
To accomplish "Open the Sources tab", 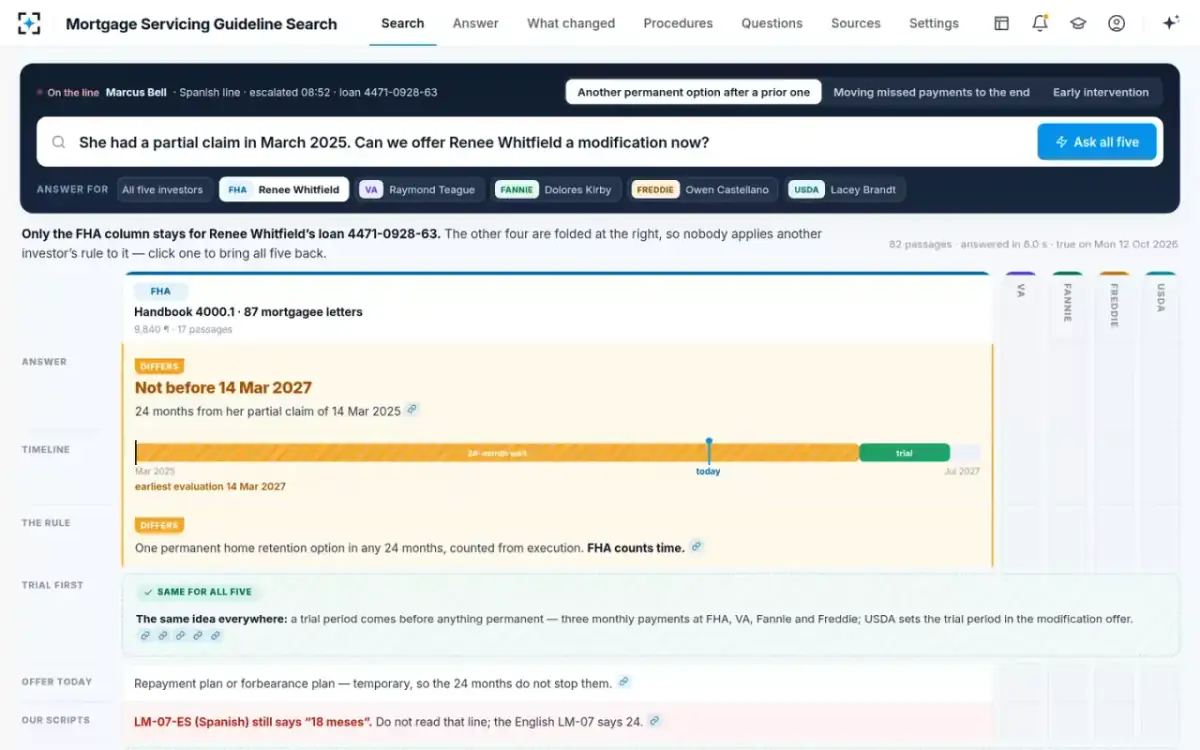I will pos(856,23).
